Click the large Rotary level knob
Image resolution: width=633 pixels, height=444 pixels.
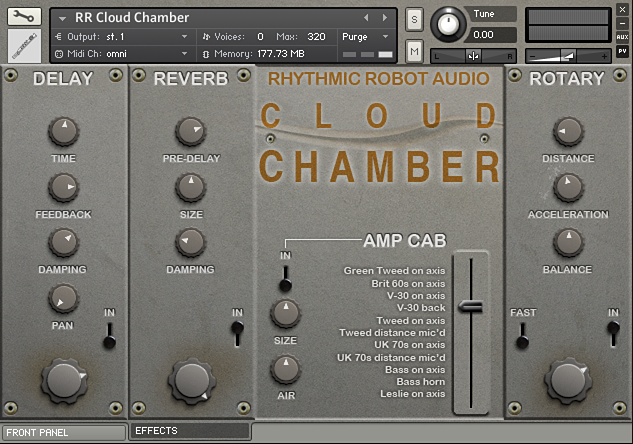coord(568,380)
